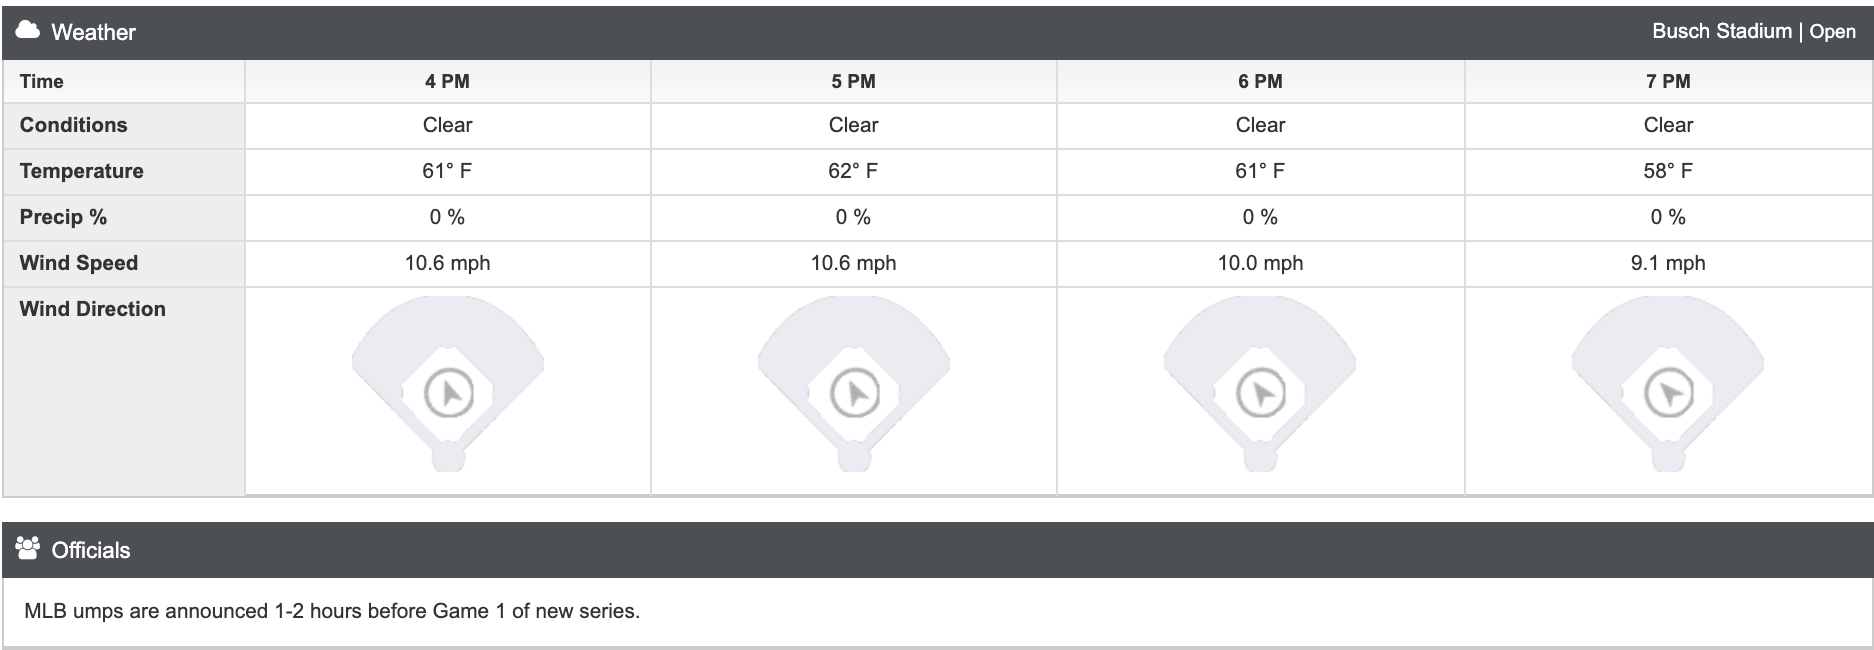This screenshot has height=650, width=1874.
Task: Click the 9.1 mph wind speed cell
Action: [1668, 263]
